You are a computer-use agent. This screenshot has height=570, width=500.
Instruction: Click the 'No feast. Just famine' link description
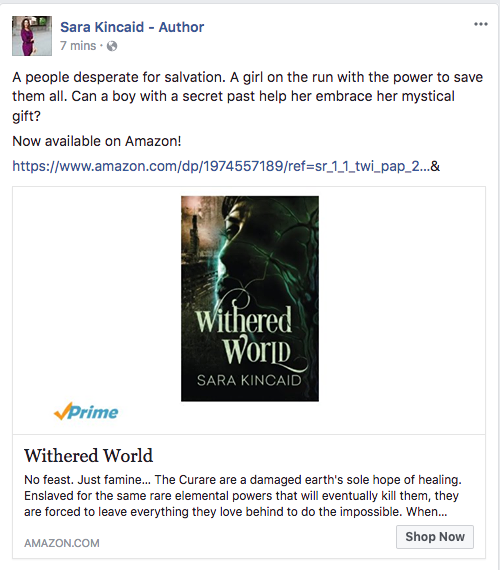pyautogui.click(x=243, y=495)
